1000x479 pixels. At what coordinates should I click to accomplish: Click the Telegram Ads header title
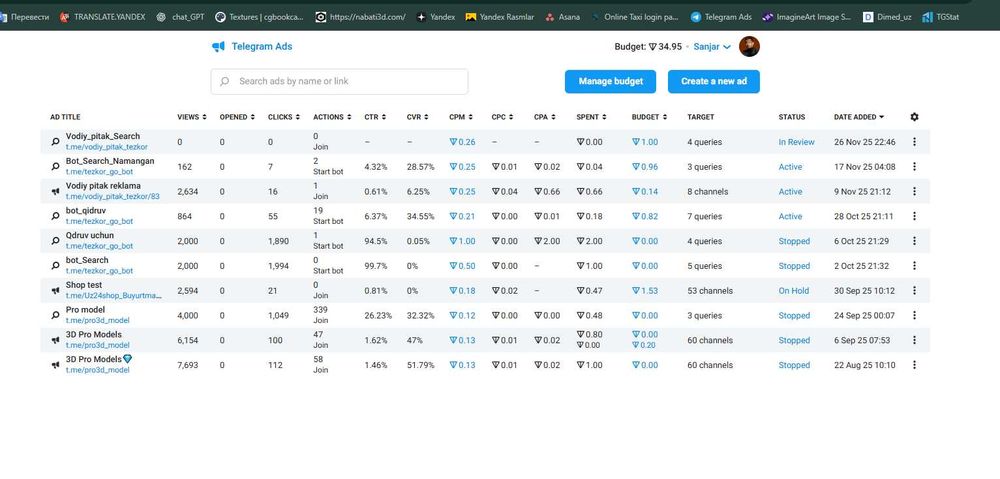click(x=261, y=47)
